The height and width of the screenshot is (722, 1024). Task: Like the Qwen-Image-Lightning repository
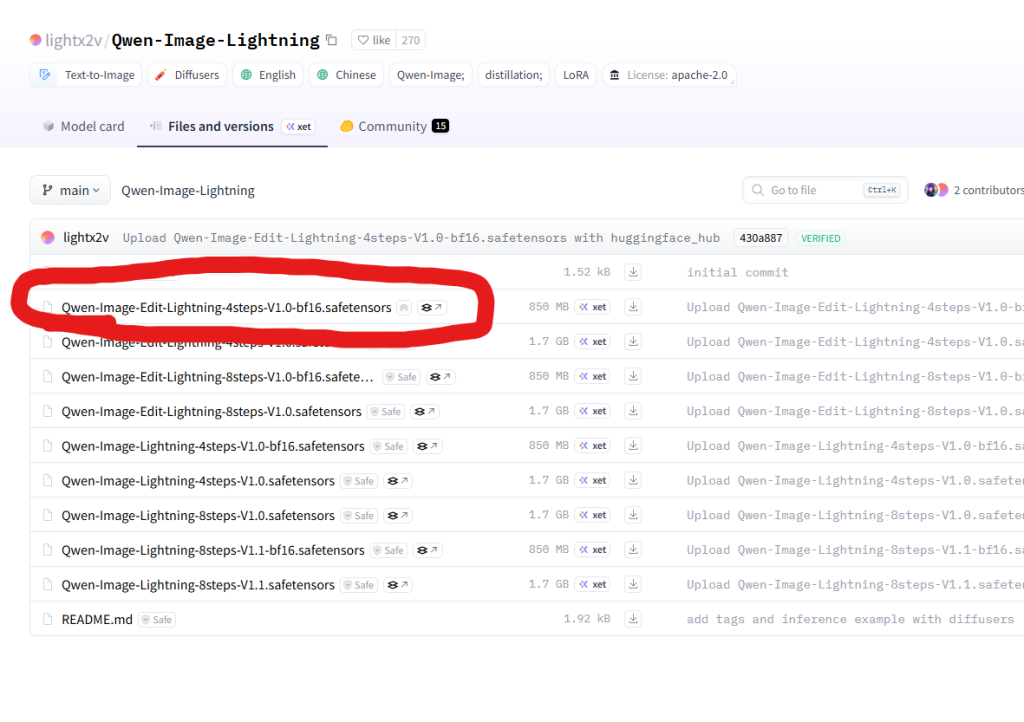373,40
